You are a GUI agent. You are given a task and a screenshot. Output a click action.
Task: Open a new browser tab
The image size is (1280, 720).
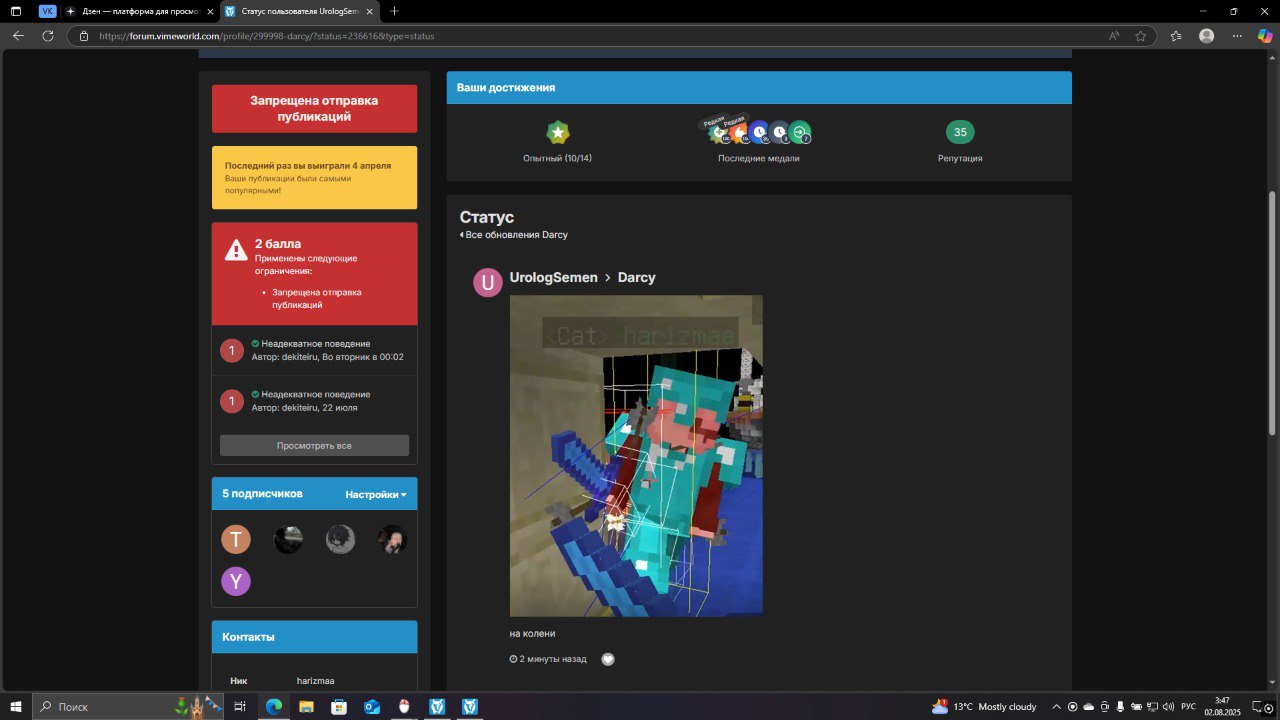394,11
